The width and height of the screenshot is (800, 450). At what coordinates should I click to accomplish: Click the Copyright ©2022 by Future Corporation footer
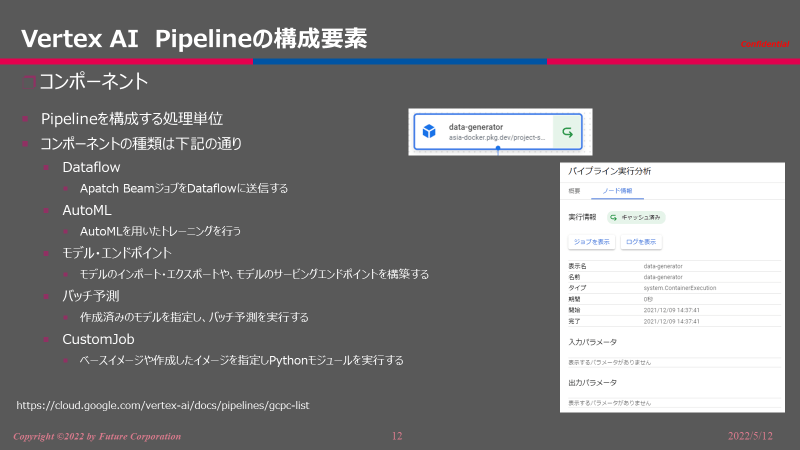coord(97,436)
